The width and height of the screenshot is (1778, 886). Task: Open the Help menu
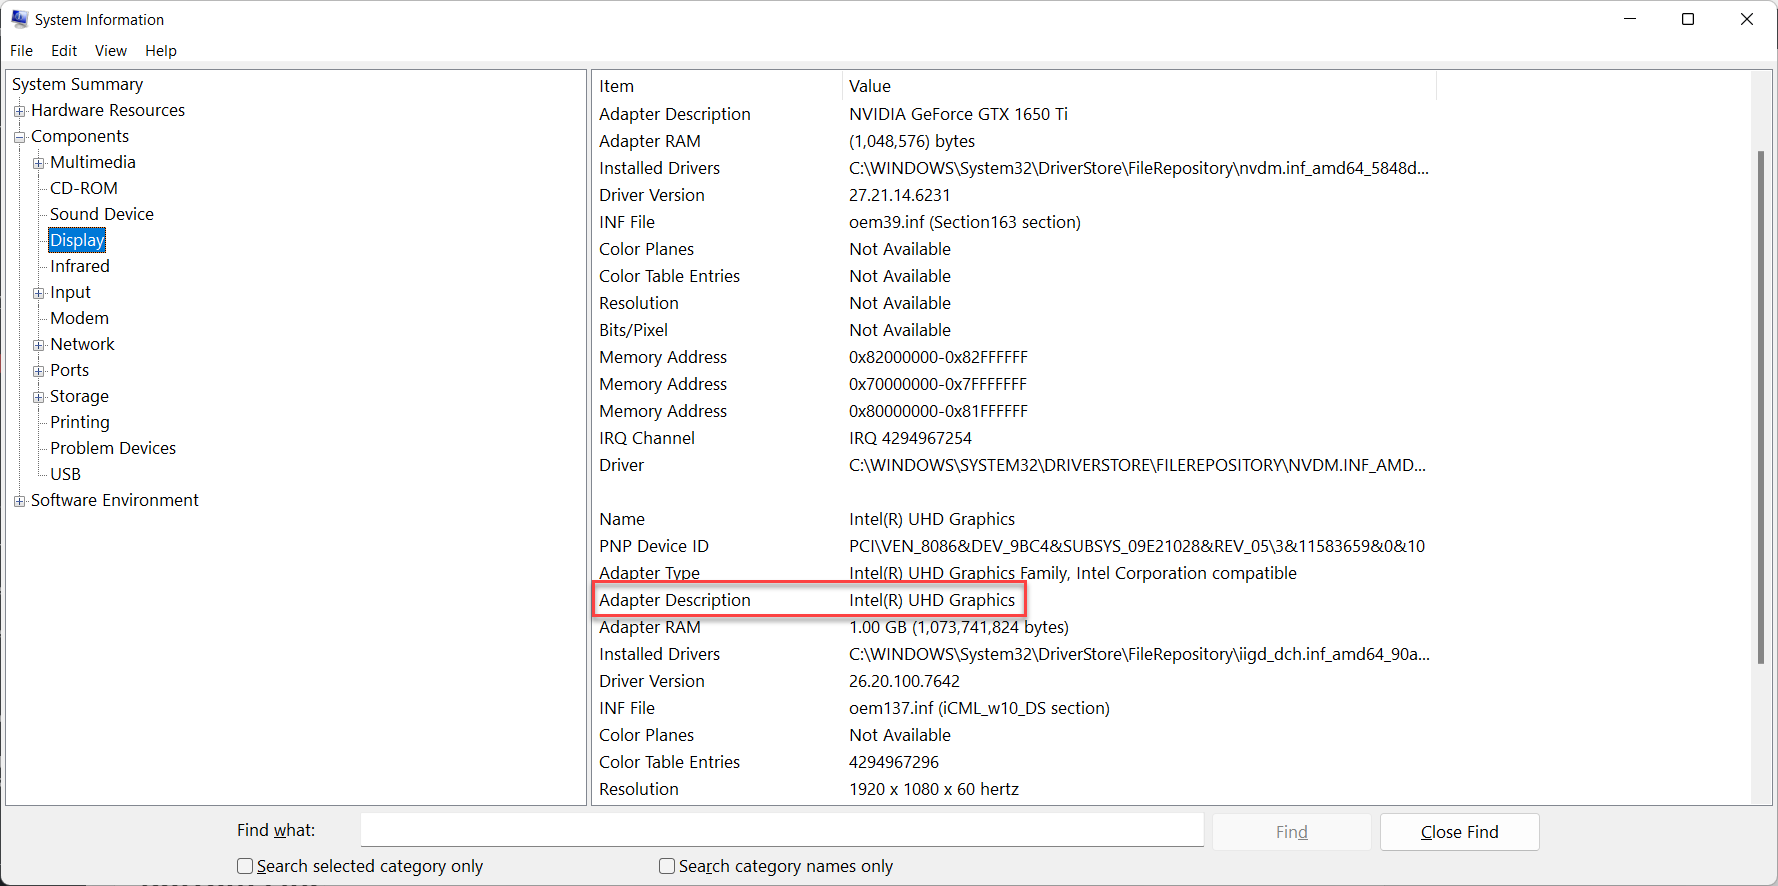tap(160, 51)
